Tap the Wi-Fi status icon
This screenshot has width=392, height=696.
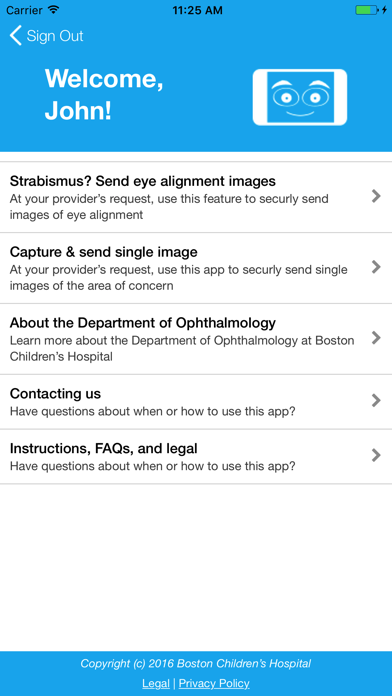(54, 10)
